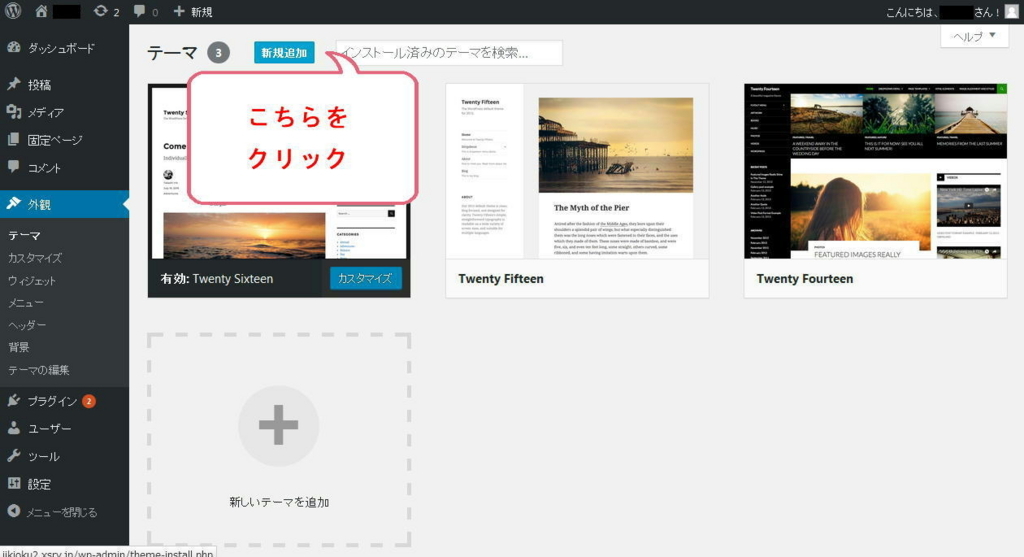The image size is (1024, 557).
Task: Click 新しいテーマを追加 text
Action: tap(279, 502)
